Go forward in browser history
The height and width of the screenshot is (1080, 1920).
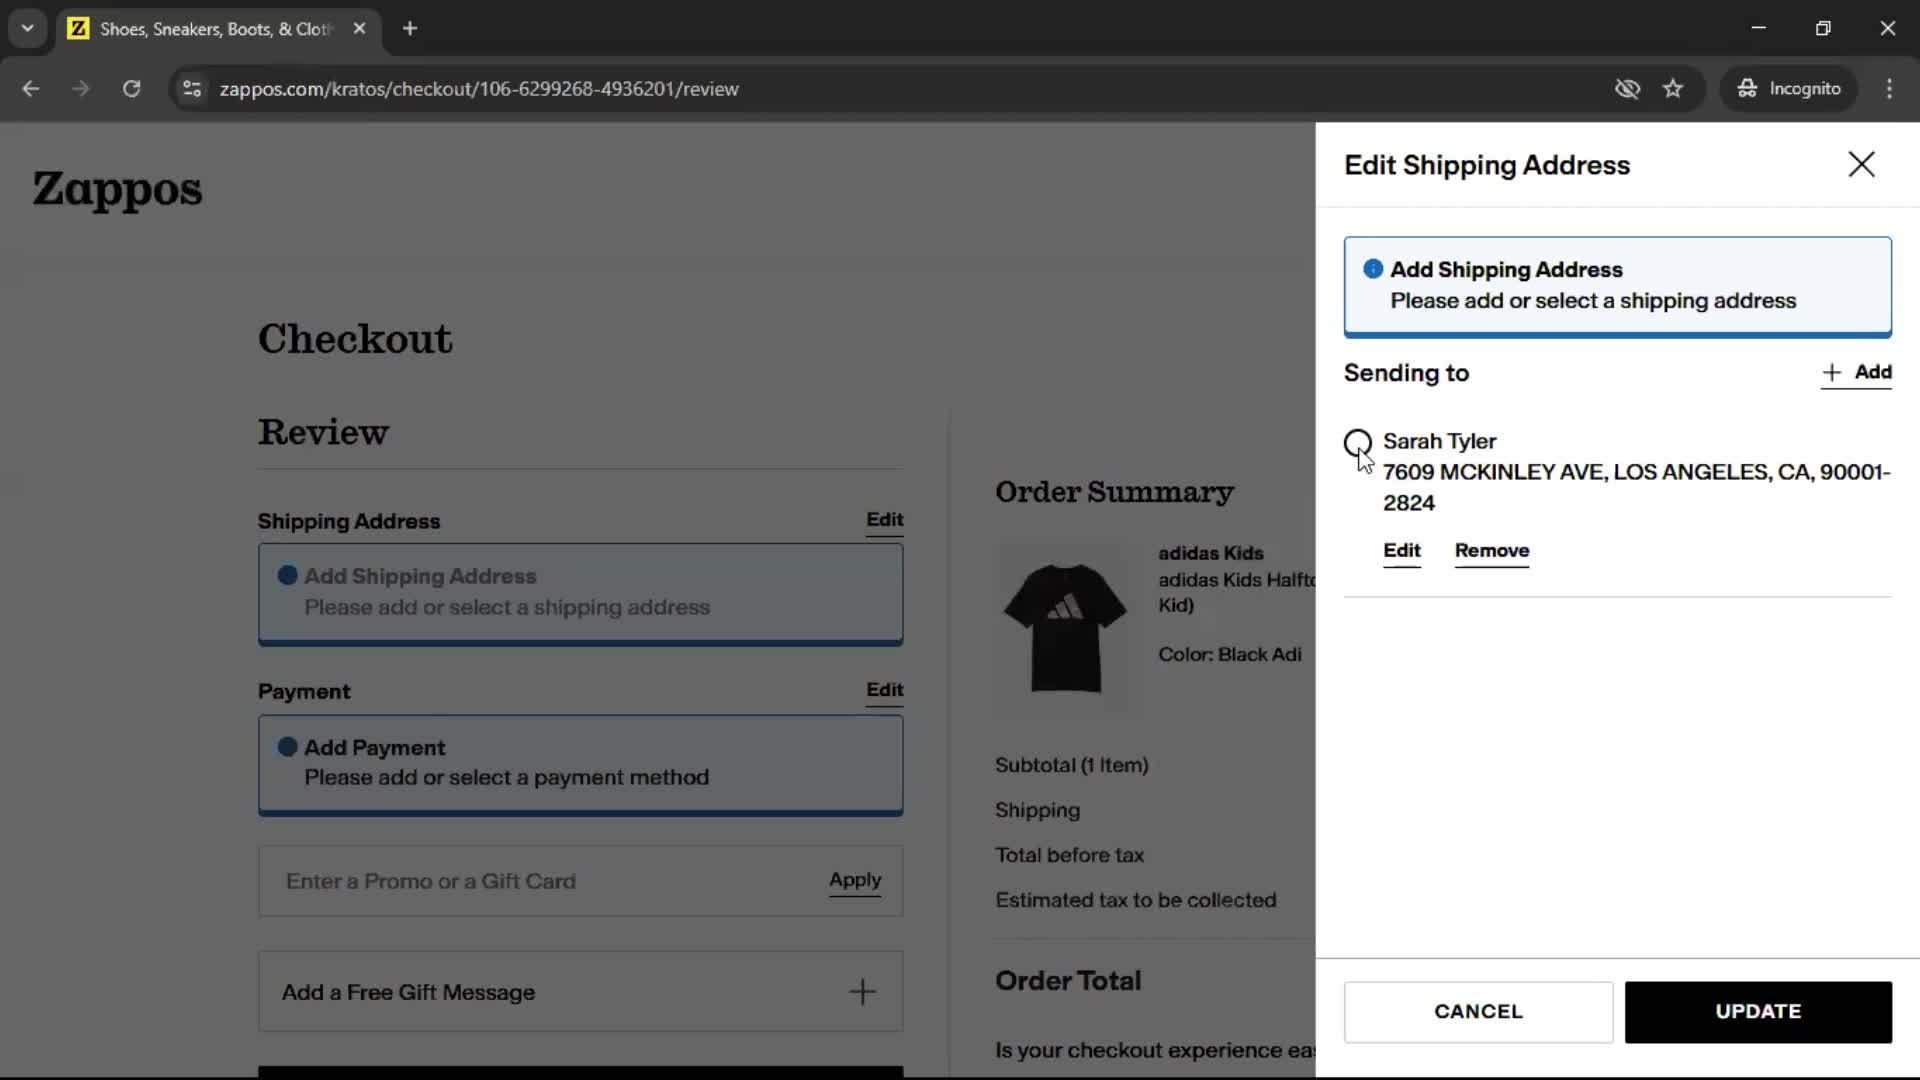click(x=81, y=89)
